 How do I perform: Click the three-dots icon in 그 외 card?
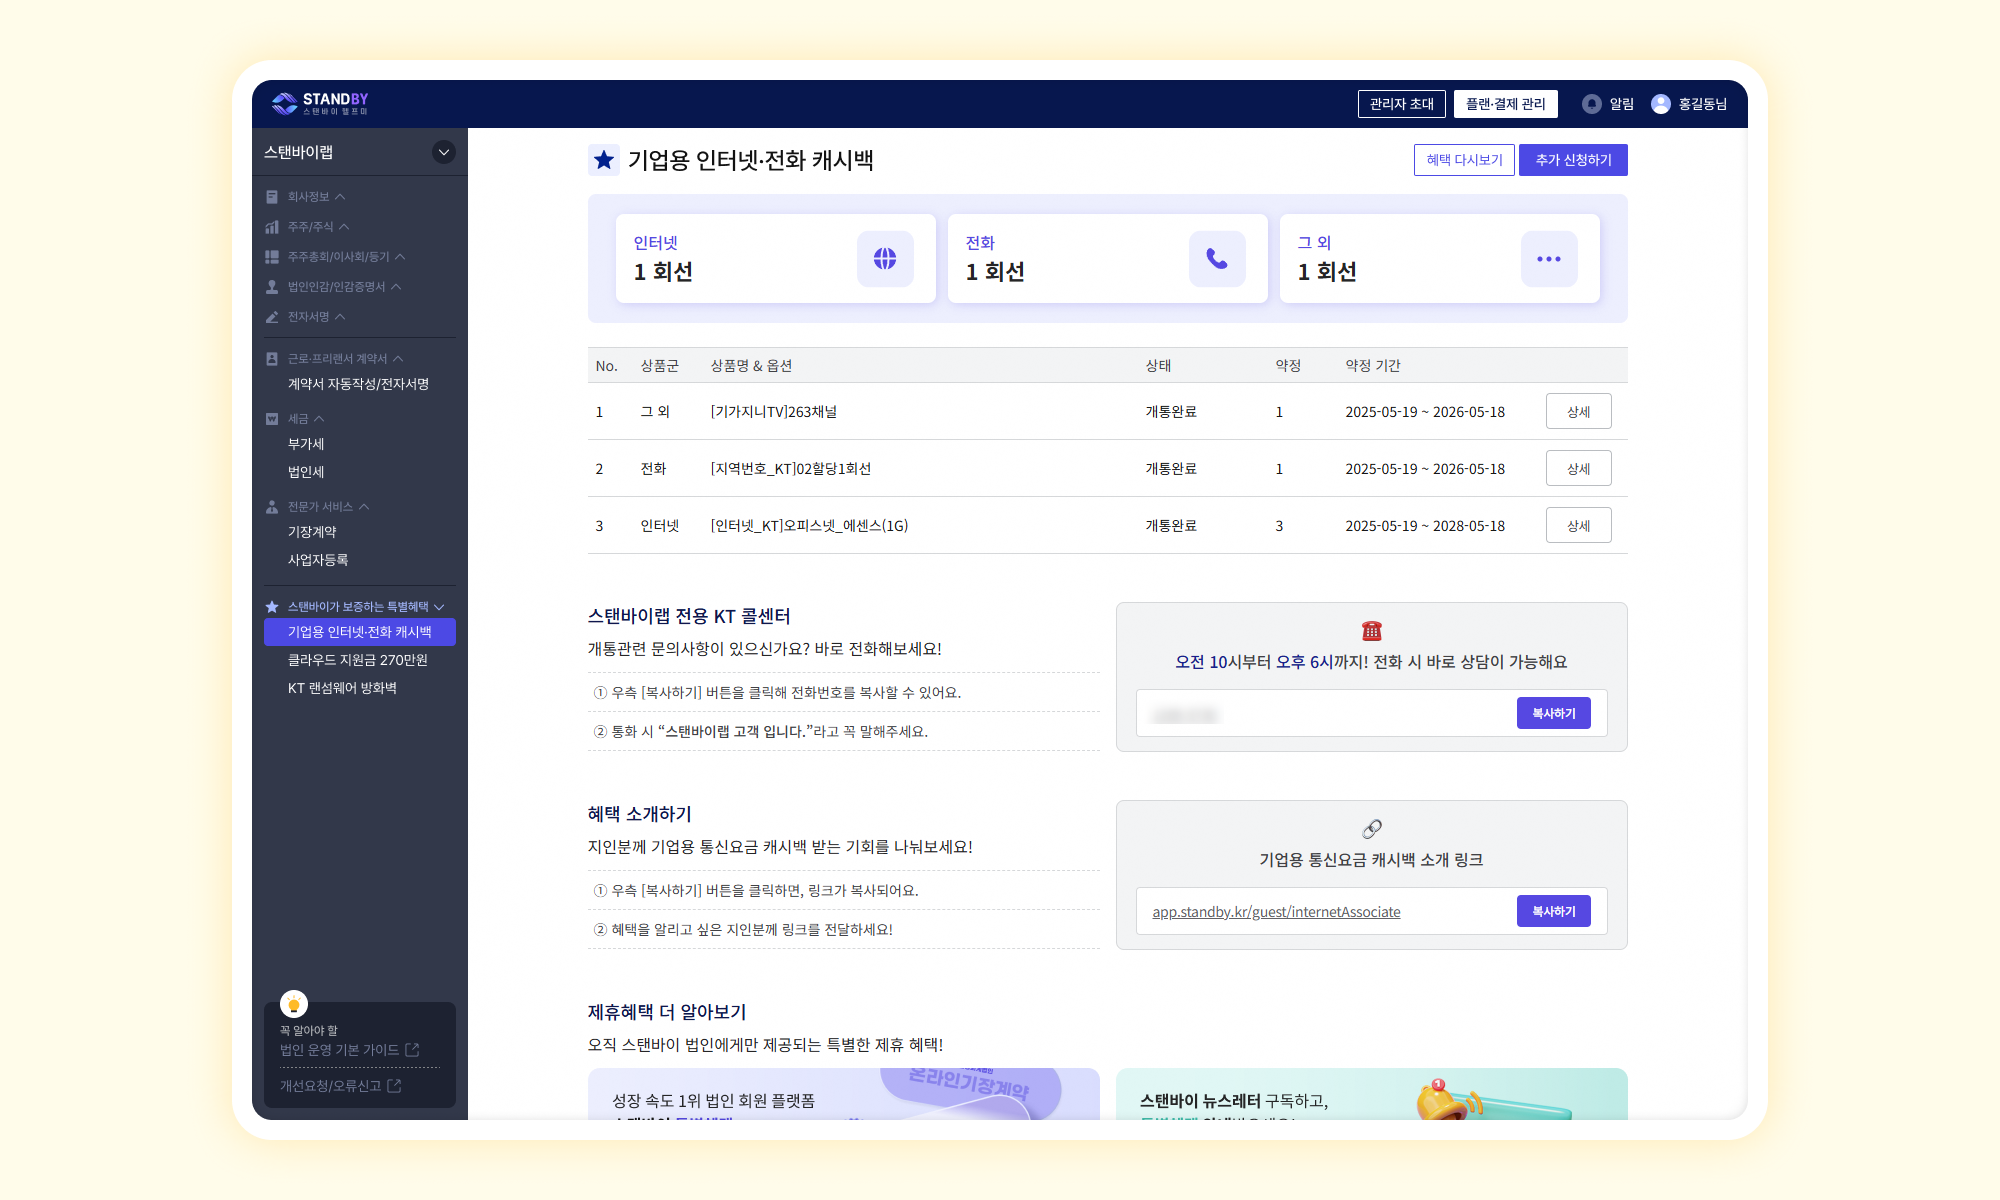pos(1548,259)
